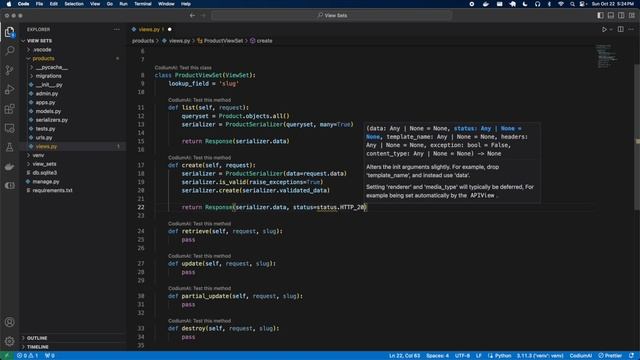Image resolution: width=640 pixels, height=360 pixels.
Task: Open the Testing flask icon view
Action: (9, 147)
